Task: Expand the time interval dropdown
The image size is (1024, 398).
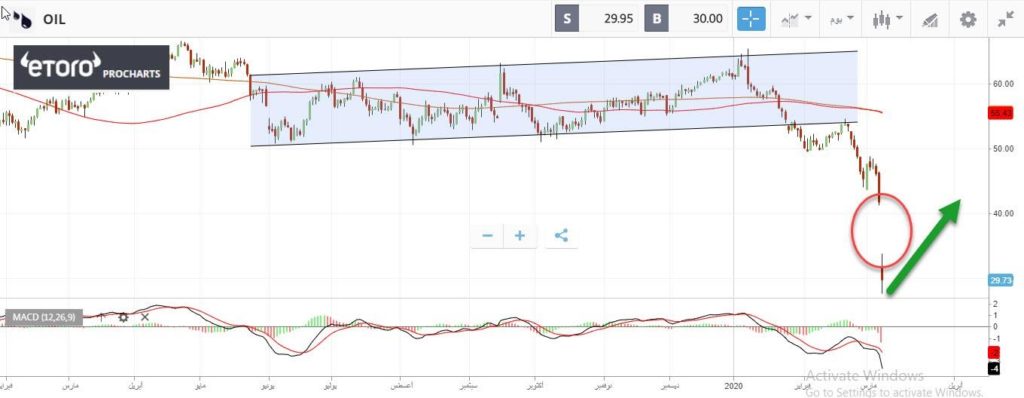Action: (841, 19)
